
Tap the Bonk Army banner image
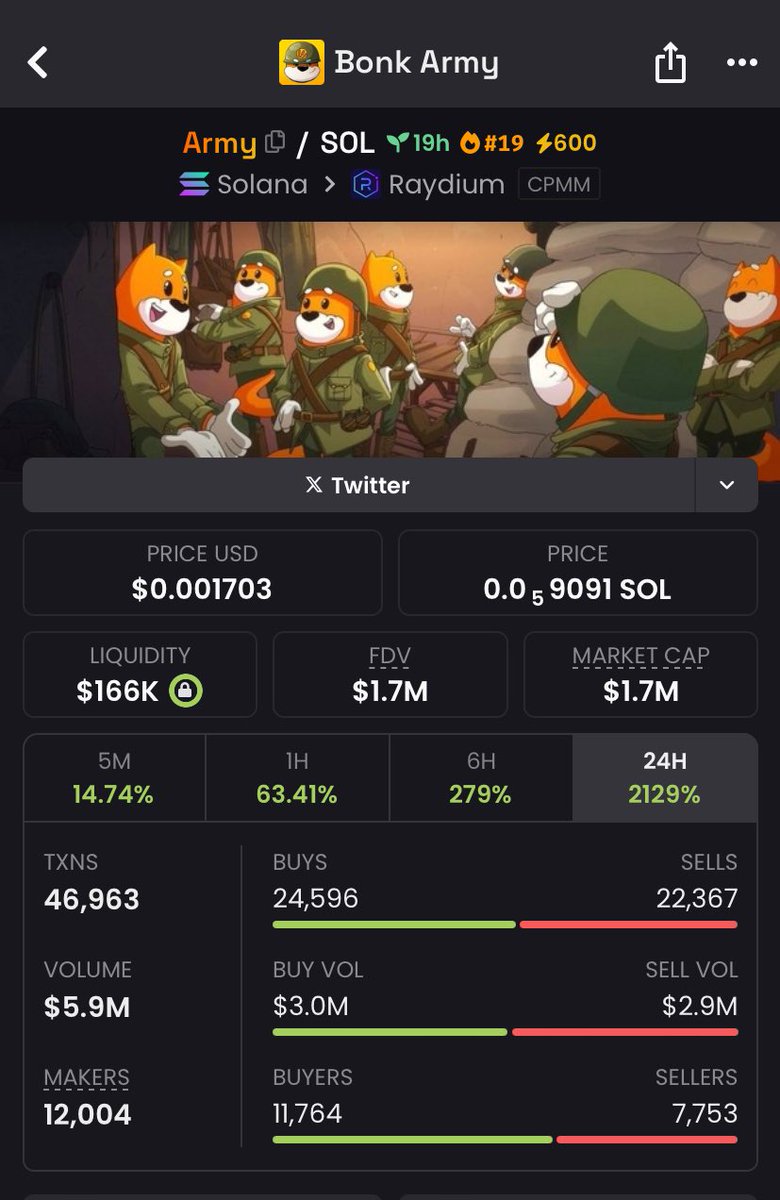pos(390,340)
